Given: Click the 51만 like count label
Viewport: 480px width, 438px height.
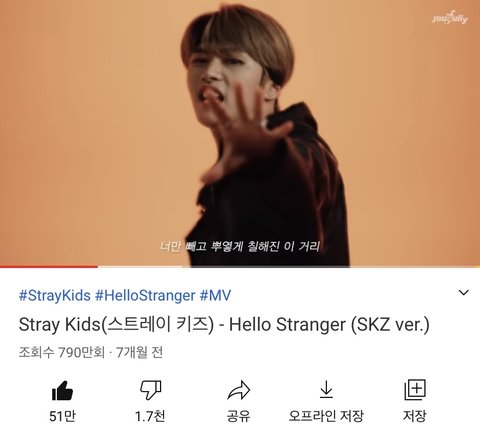Looking at the screenshot, I should coord(62,416).
